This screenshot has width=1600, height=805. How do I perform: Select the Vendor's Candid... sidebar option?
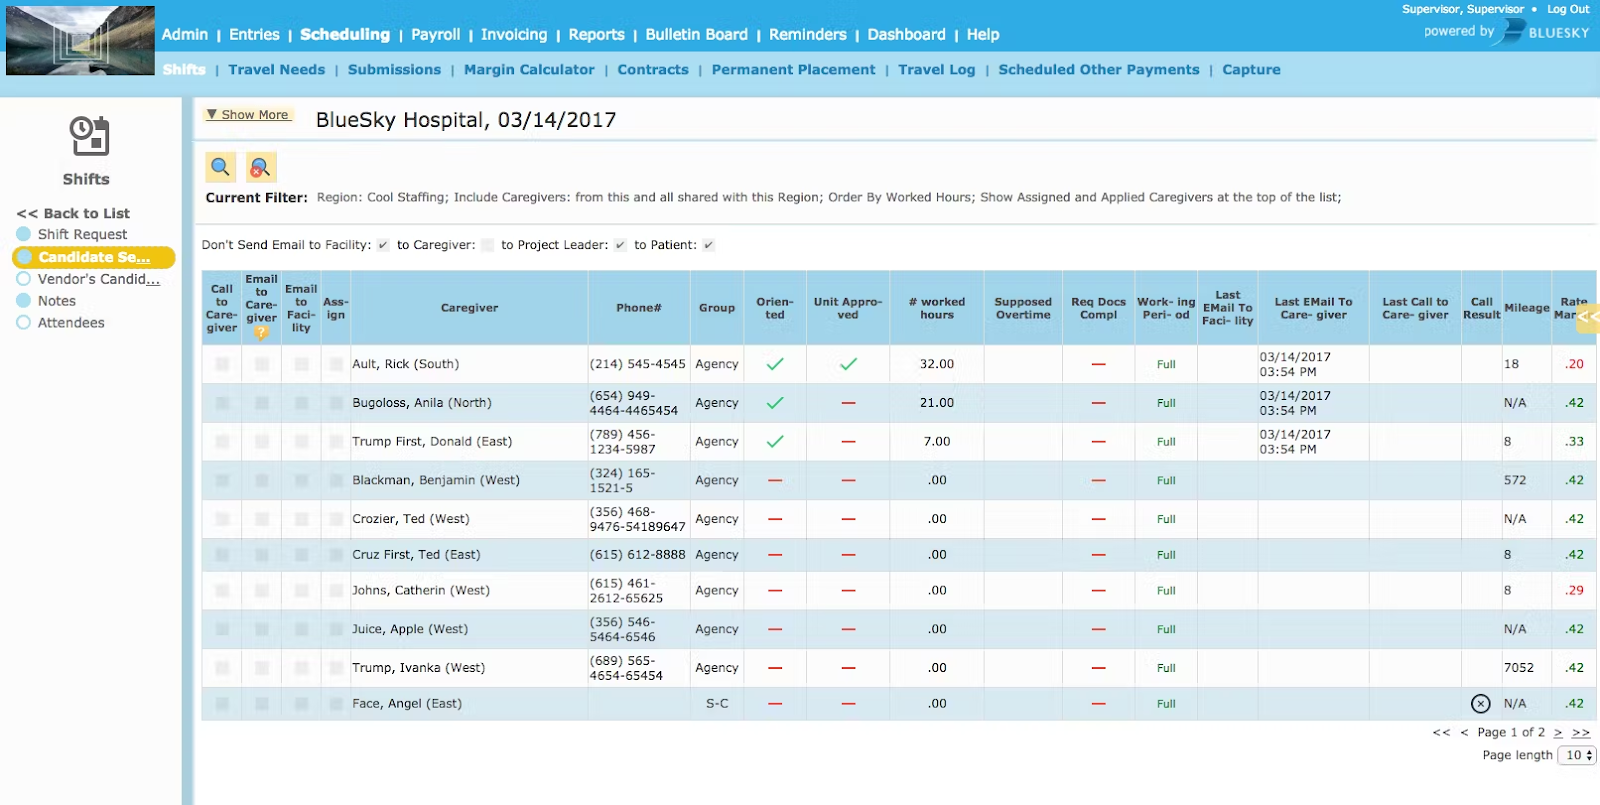pyautogui.click(x=88, y=279)
